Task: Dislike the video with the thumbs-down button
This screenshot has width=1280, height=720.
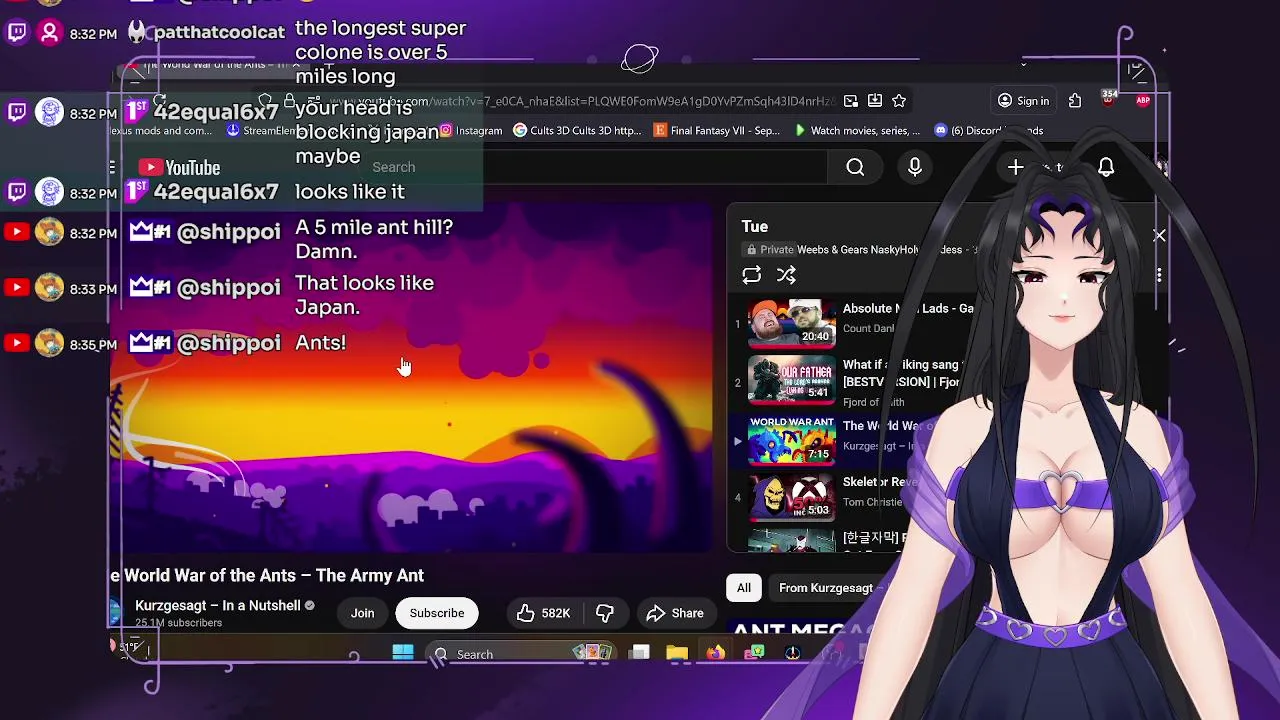Action: click(605, 613)
